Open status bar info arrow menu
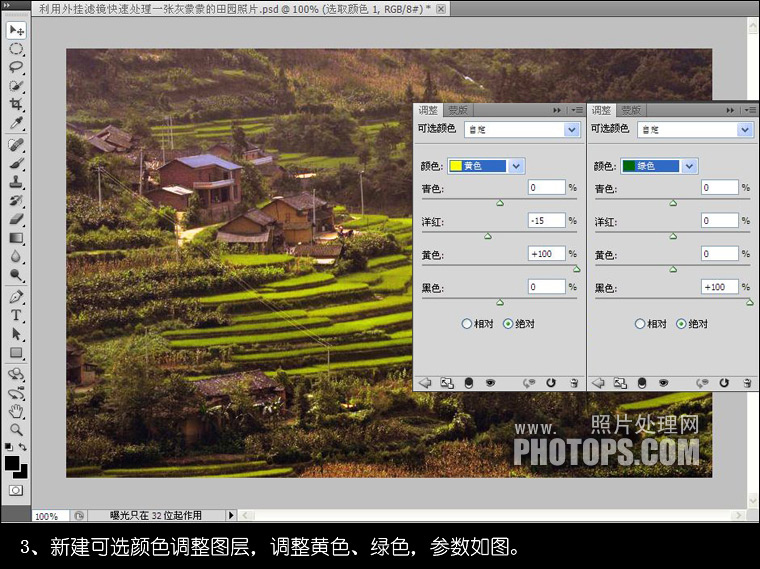The image size is (760, 569). pyautogui.click(x=231, y=515)
